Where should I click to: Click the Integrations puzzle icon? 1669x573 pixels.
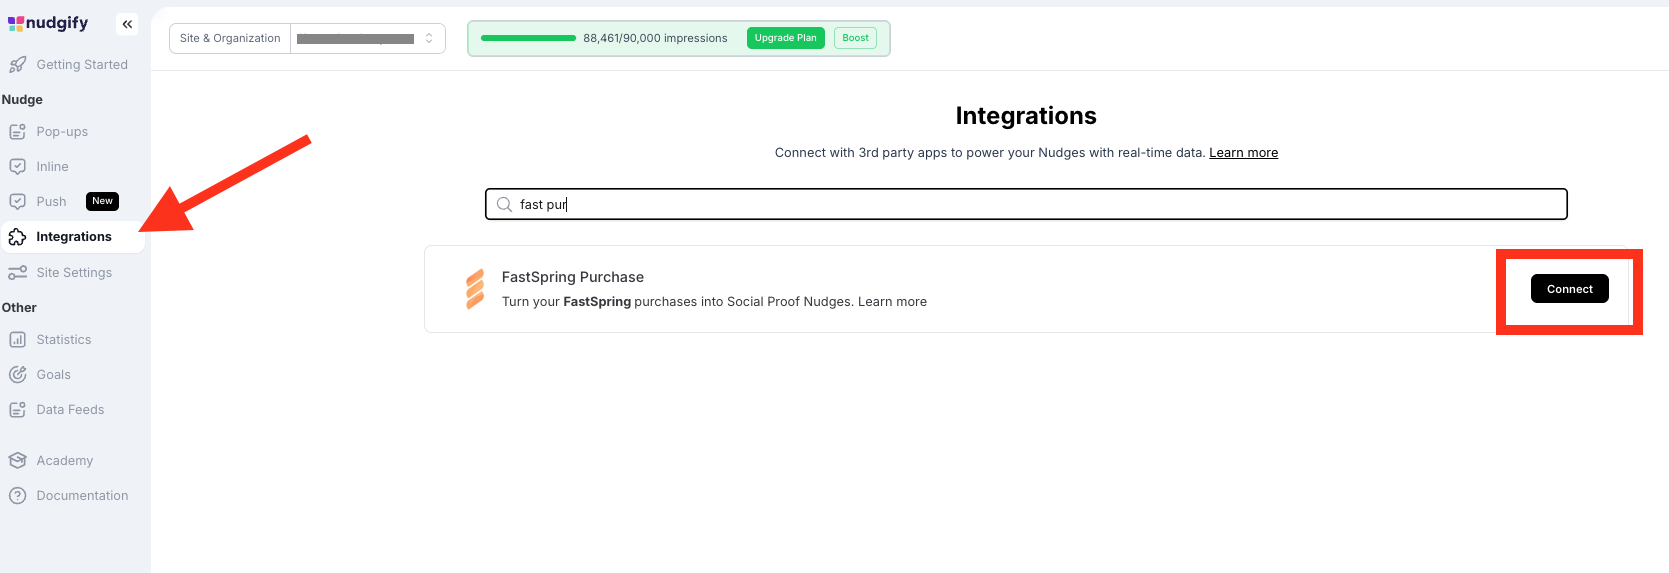[17, 237]
